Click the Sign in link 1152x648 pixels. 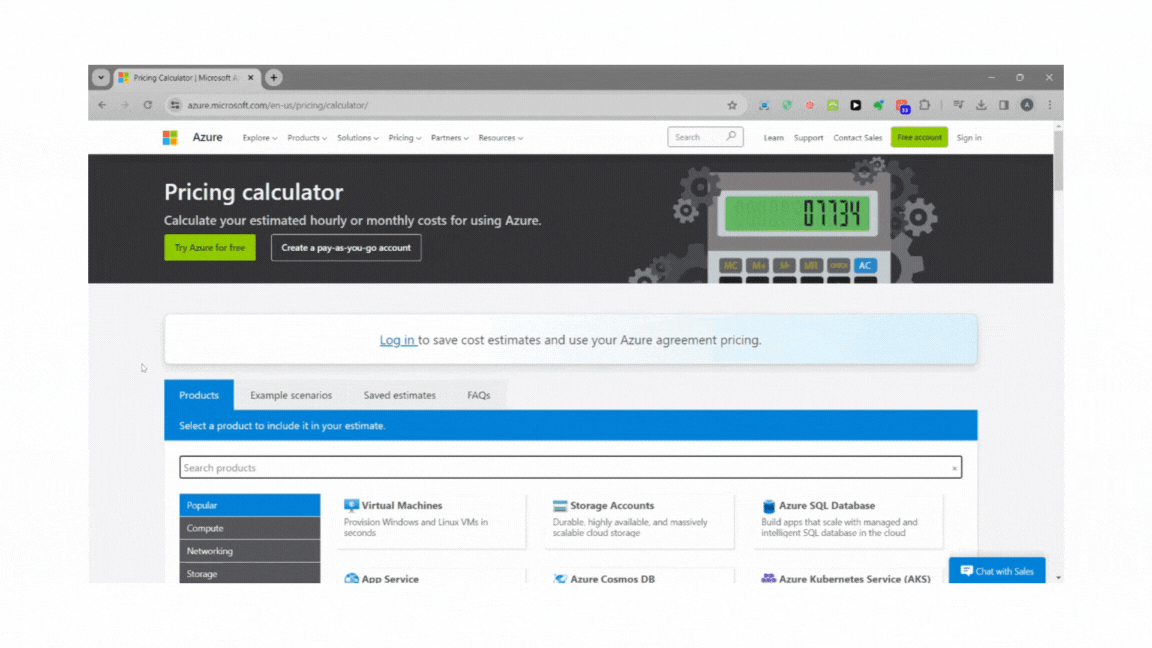(969, 137)
